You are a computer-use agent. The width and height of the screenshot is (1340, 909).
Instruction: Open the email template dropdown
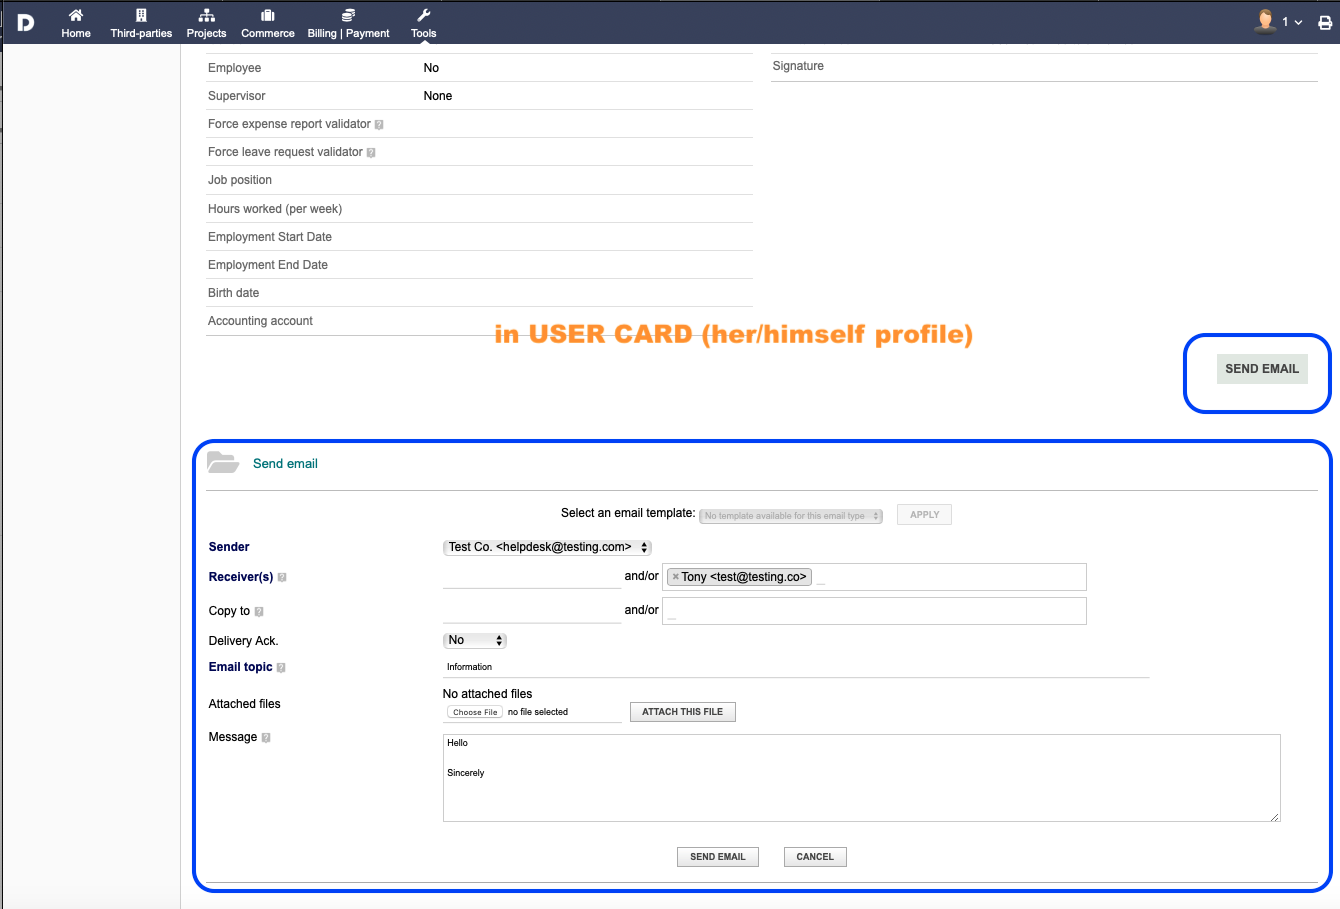pos(791,516)
